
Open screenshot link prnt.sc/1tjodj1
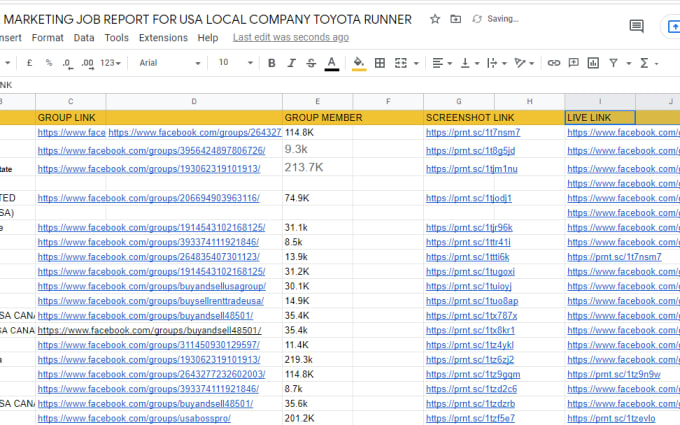(469, 198)
